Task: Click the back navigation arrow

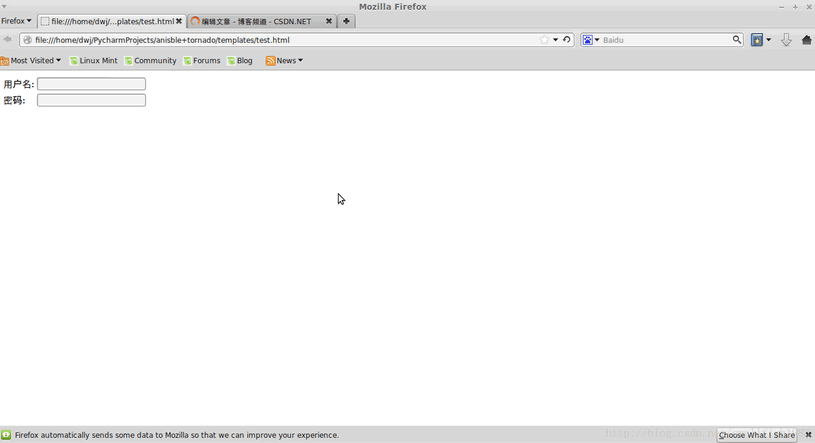Action: (8, 40)
